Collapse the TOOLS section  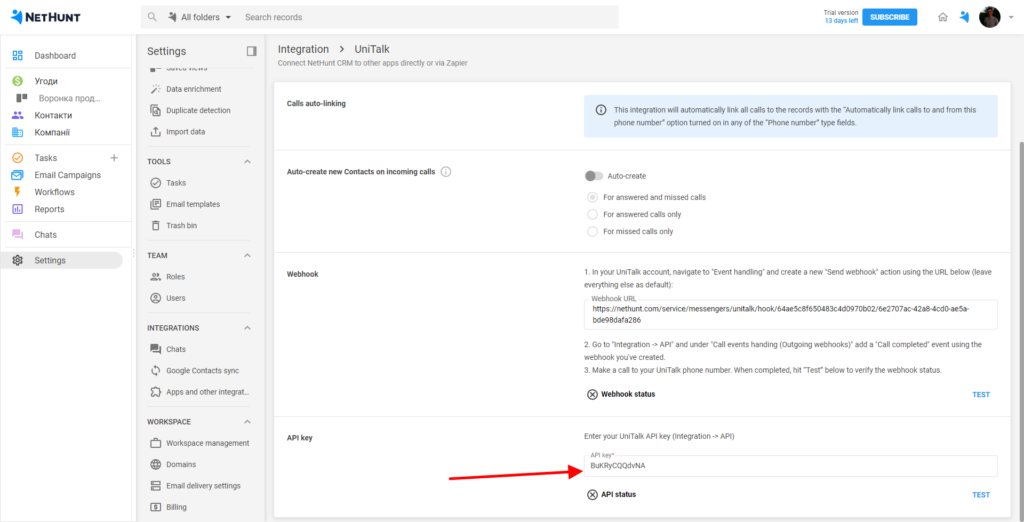pyautogui.click(x=247, y=162)
